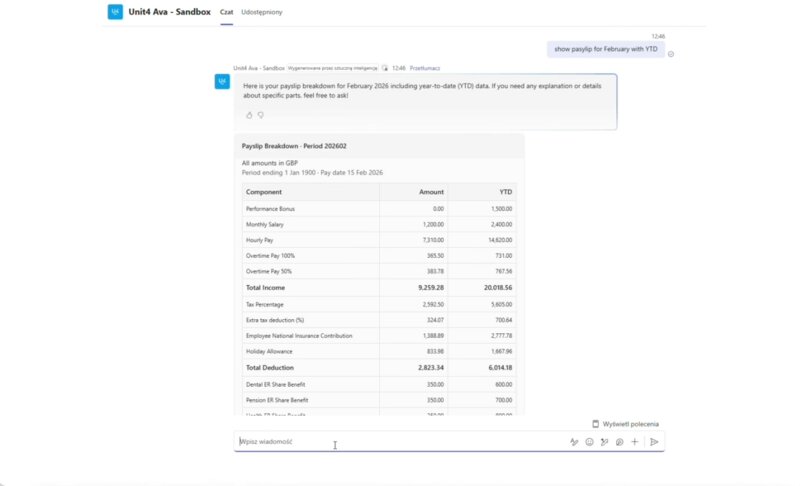The image size is (800, 486).
Task: Click the Payslip Breakdown - Period 202602 heading
Action: [x=294, y=146]
